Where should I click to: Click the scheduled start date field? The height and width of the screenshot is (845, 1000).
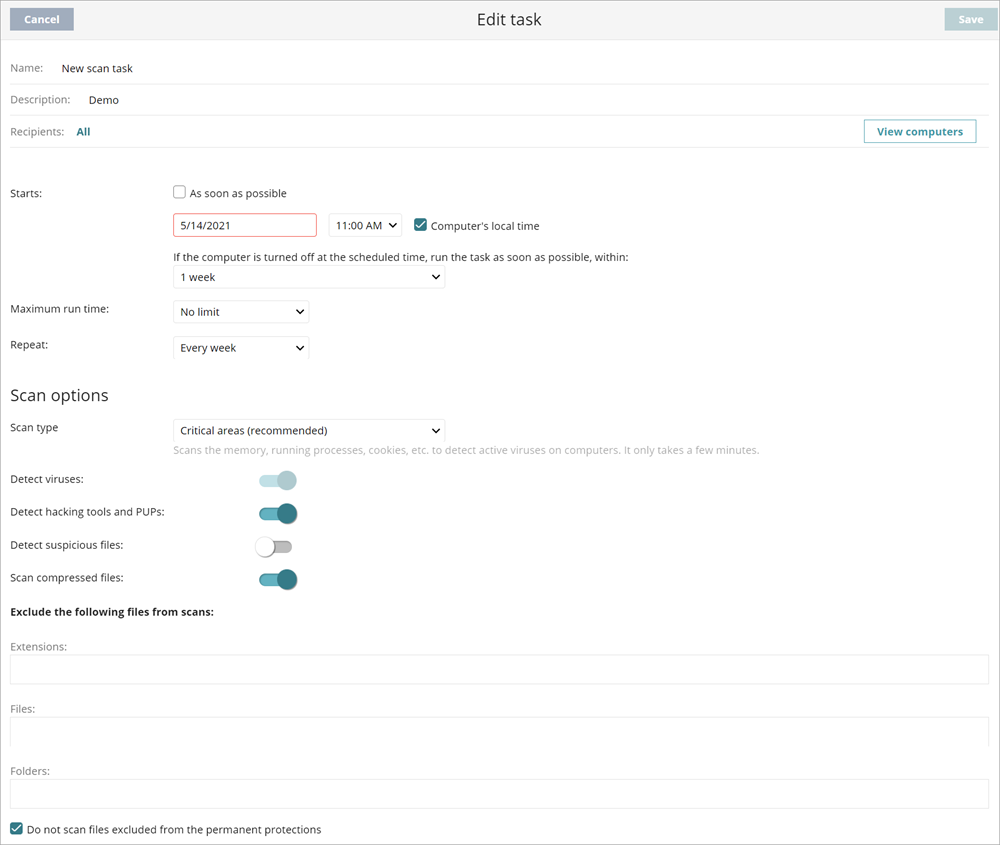pyautogui.click(x=244, y=224)
